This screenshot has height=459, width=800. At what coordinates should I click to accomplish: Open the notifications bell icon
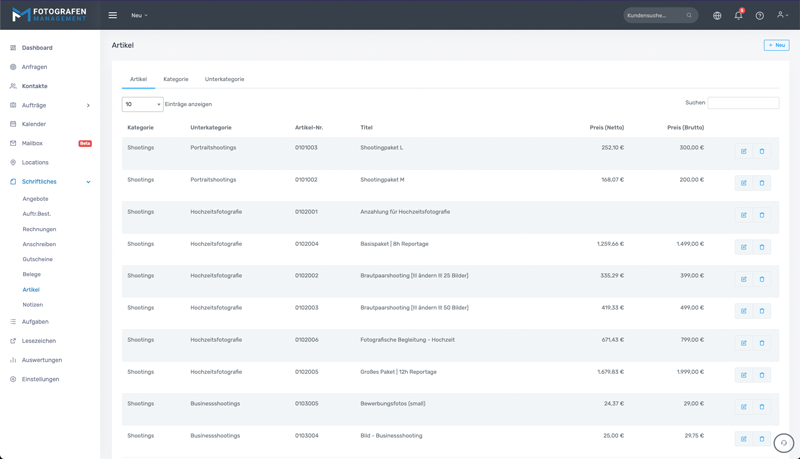click(738, 15)
